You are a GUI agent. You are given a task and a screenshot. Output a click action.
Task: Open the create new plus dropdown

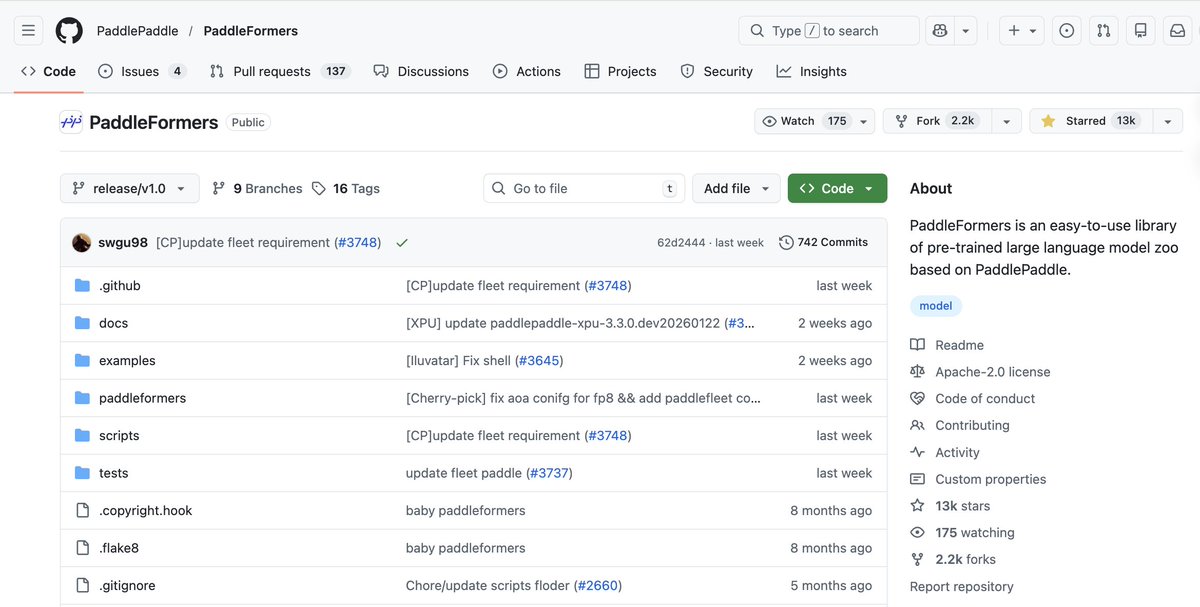click(1022, 31)
